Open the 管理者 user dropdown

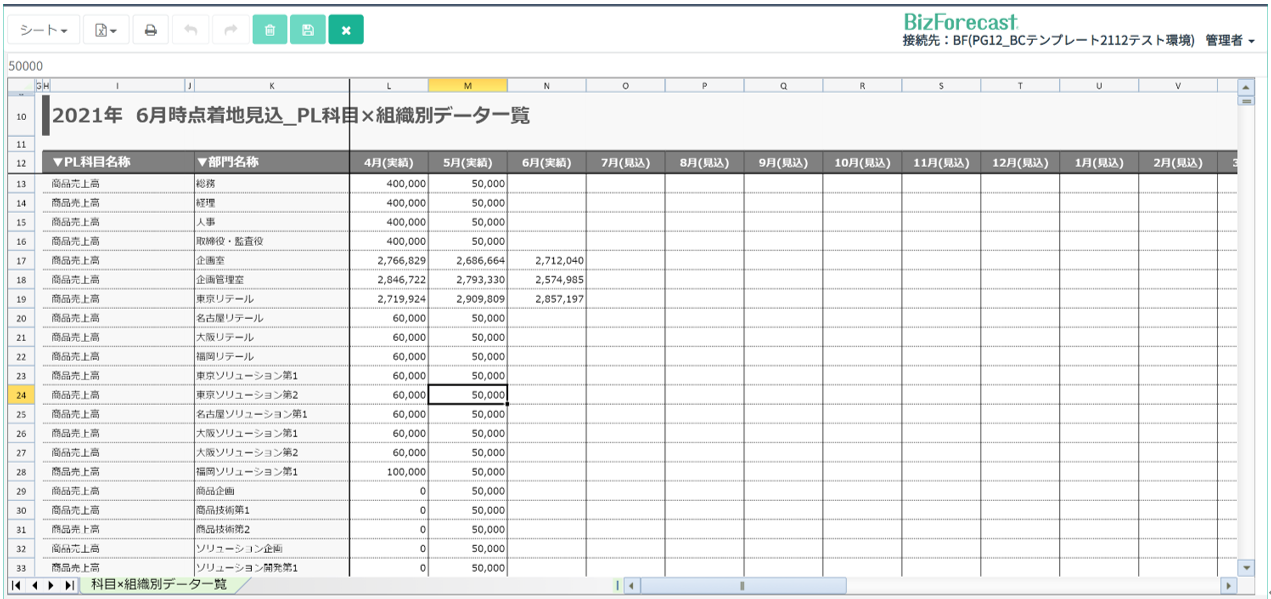(x=1230, y=41)
